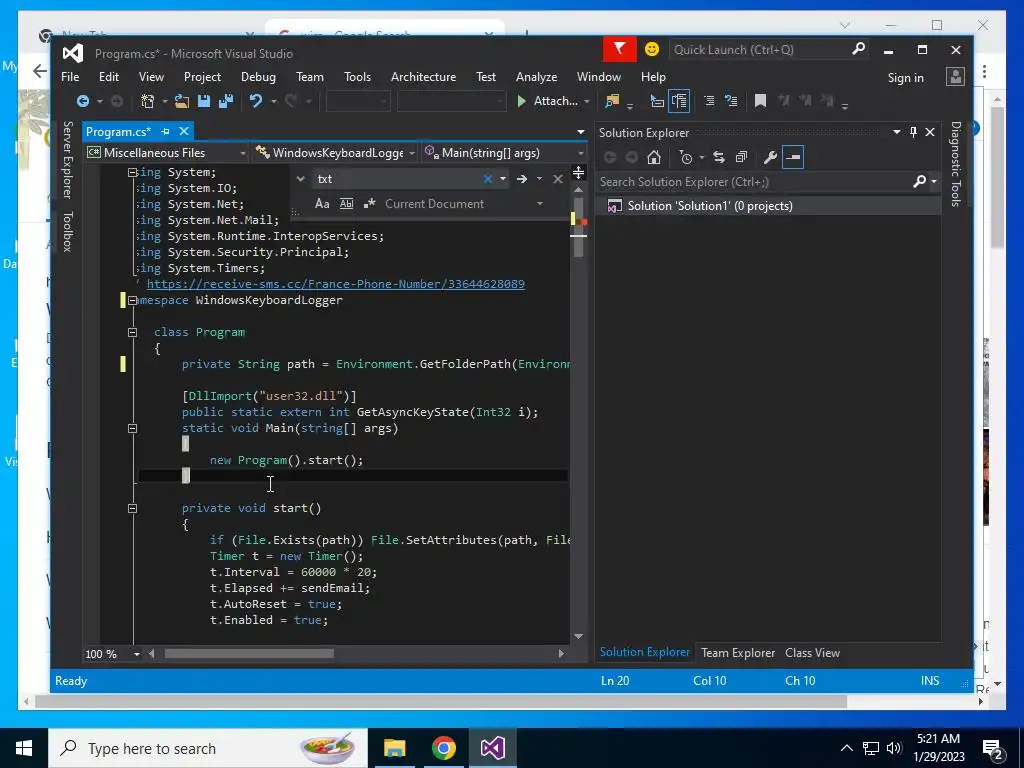
Task: Collapse the class Program code block
Action: (x=133, y=332)
